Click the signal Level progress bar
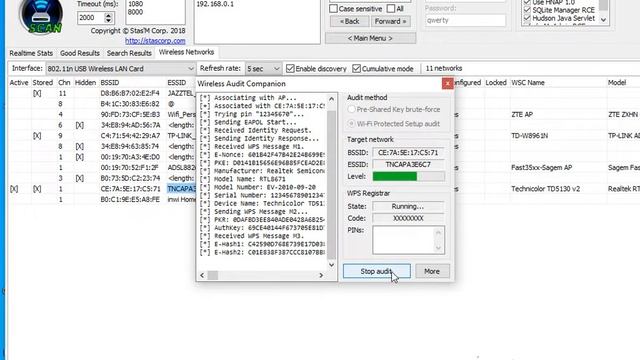The image size is (640, 360). point(408,176)
